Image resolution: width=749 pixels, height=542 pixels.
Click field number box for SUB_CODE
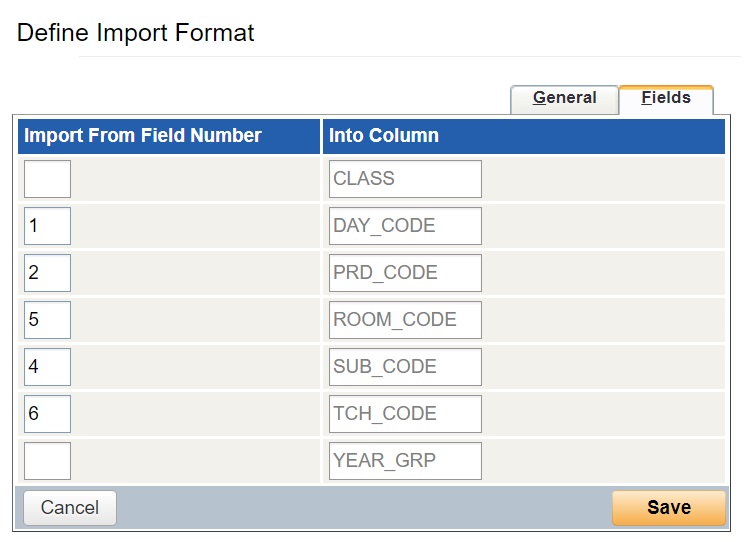47,367
